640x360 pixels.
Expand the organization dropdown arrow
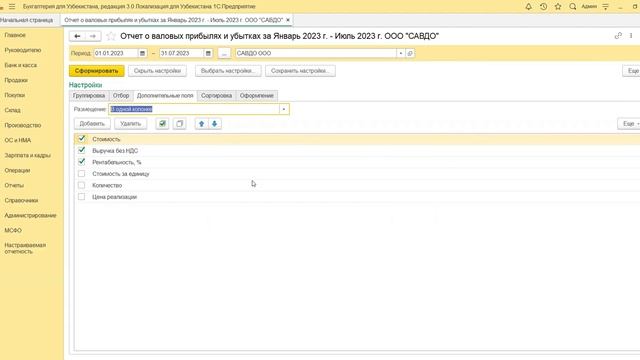(x=401, y=53)
